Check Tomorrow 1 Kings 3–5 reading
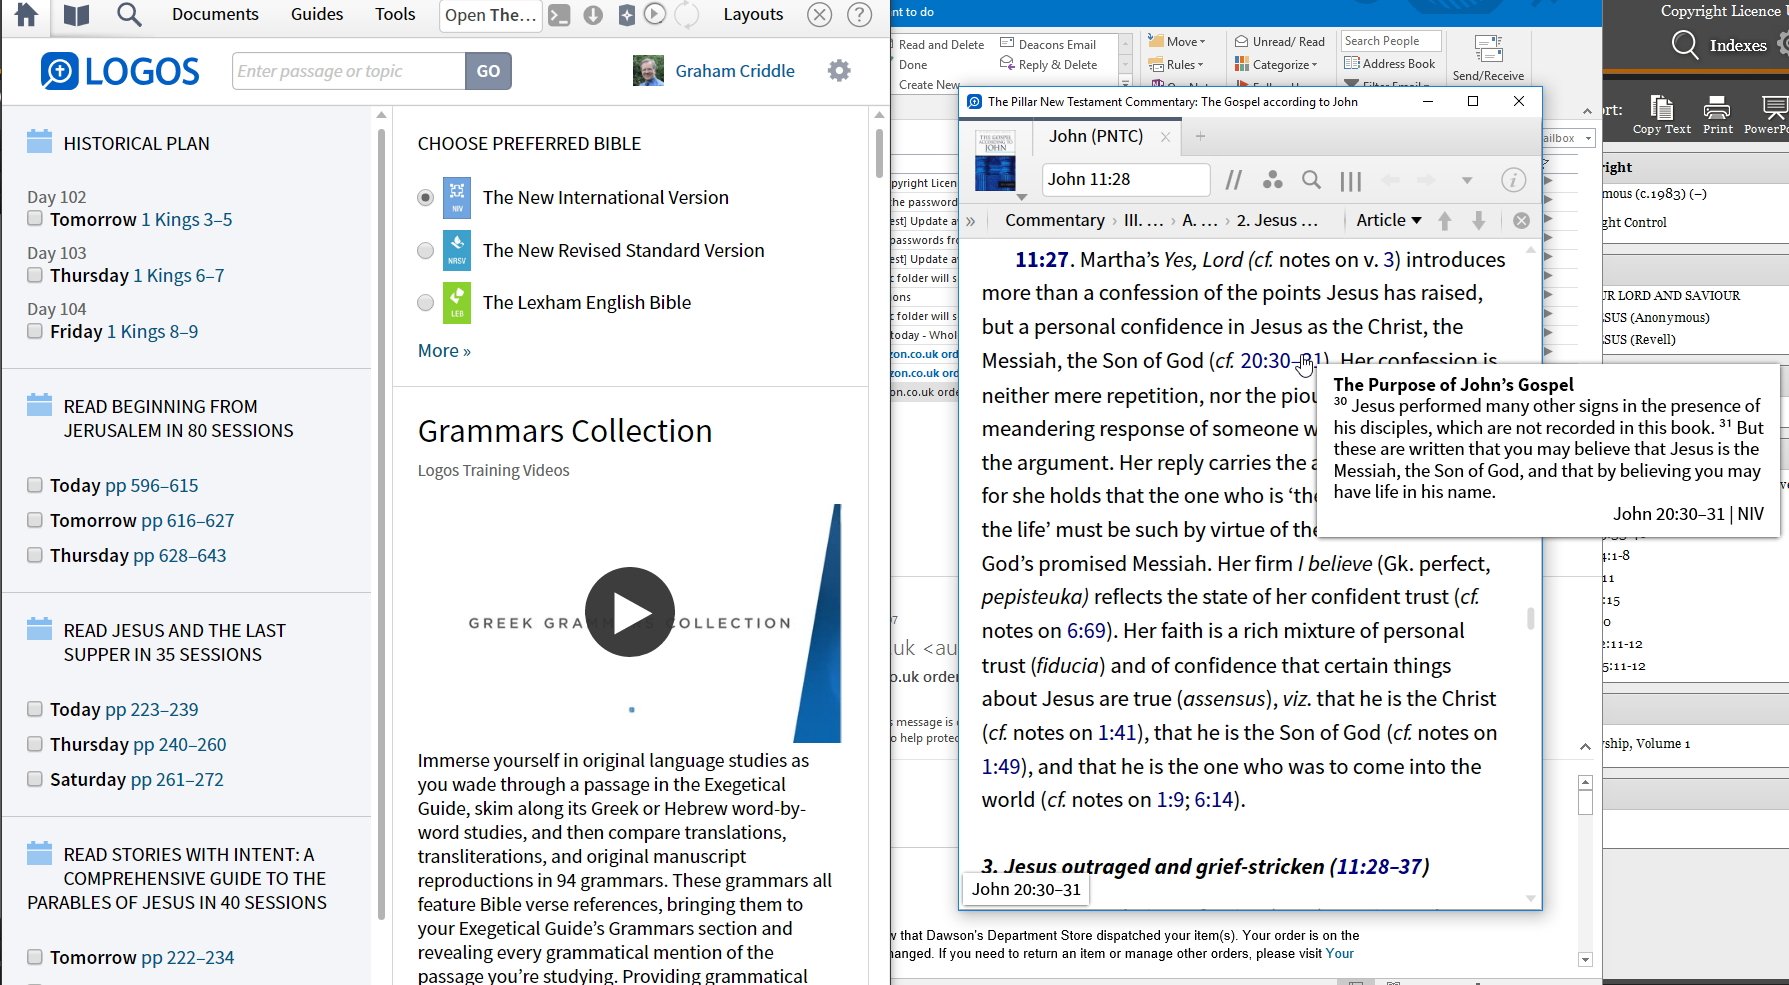 [x=35, y=219]
